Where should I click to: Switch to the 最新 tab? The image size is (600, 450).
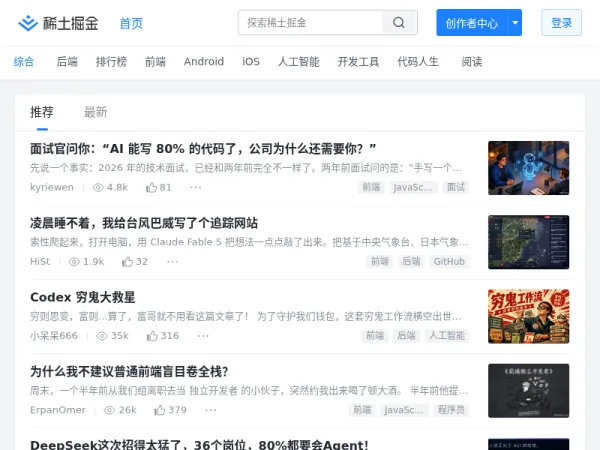coord(96,112)
